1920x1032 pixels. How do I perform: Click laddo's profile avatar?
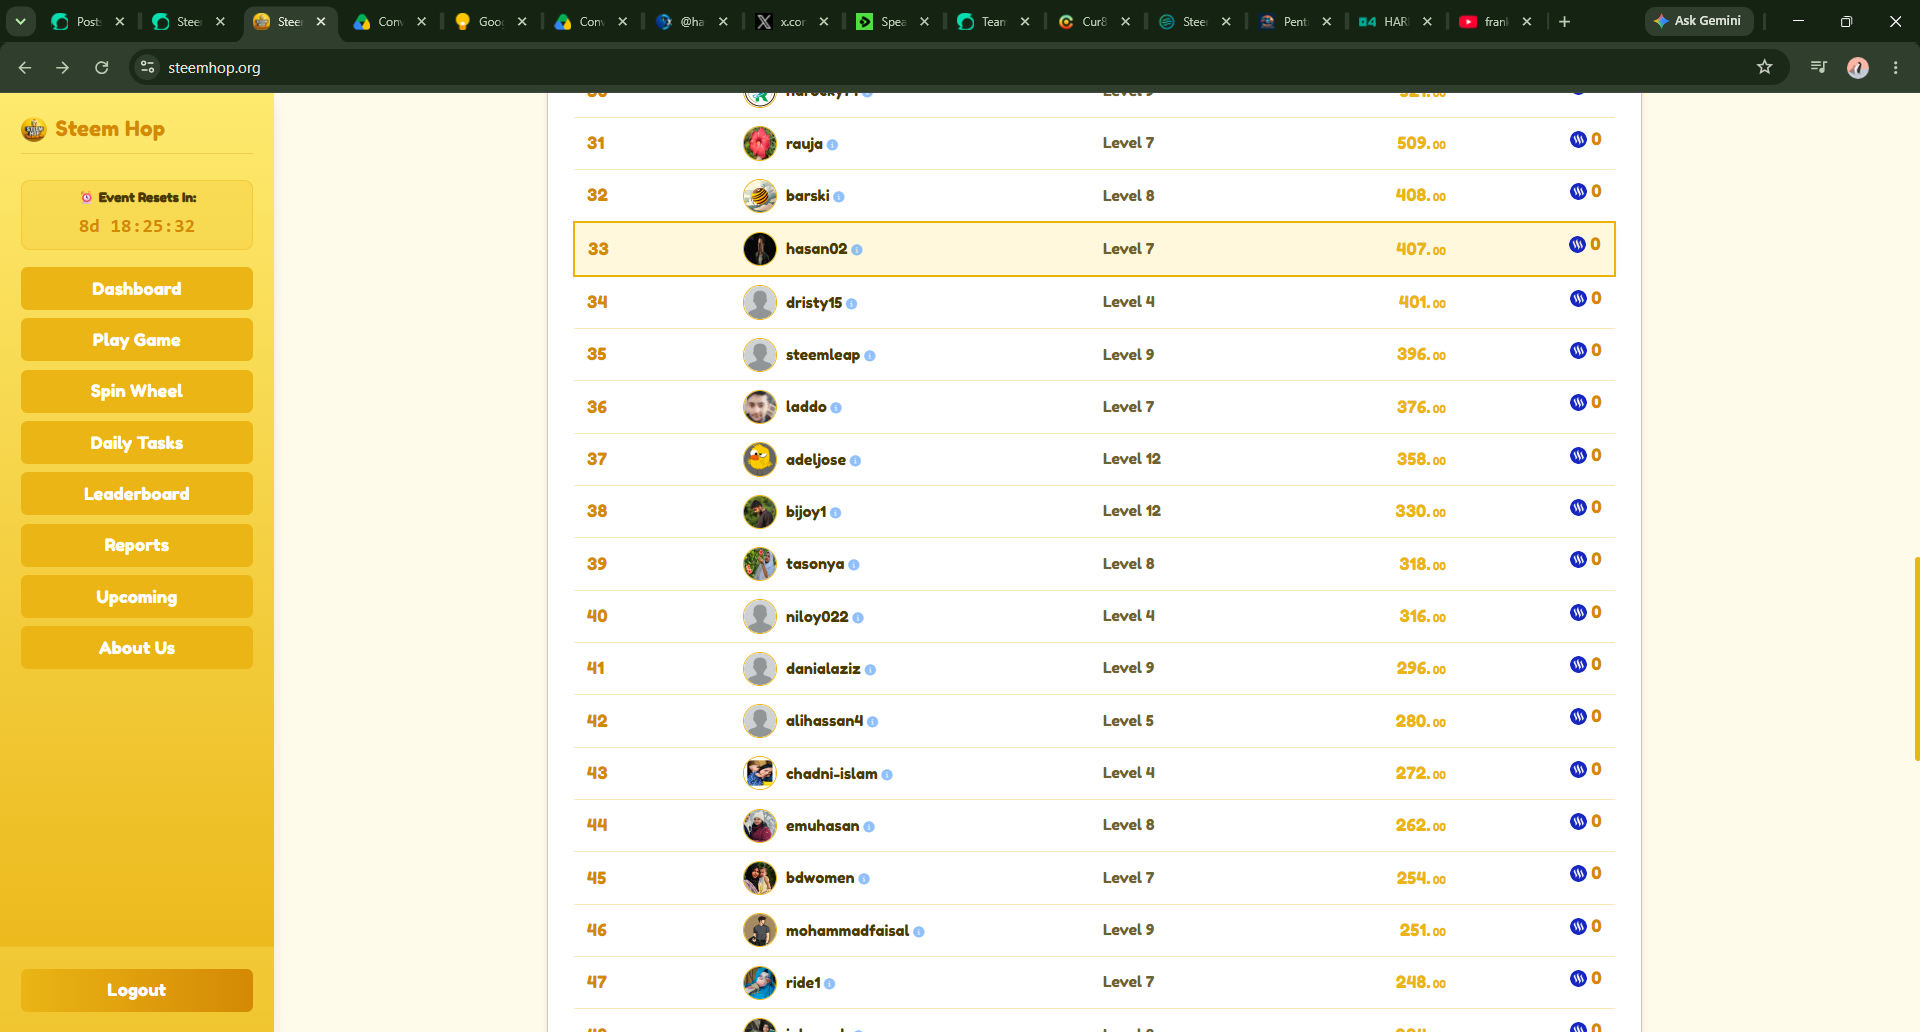click(x=760, y=407)
